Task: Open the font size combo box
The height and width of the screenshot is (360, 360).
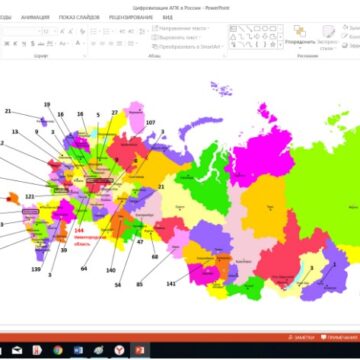Action: pyautogui.click(x=50, y=31)
